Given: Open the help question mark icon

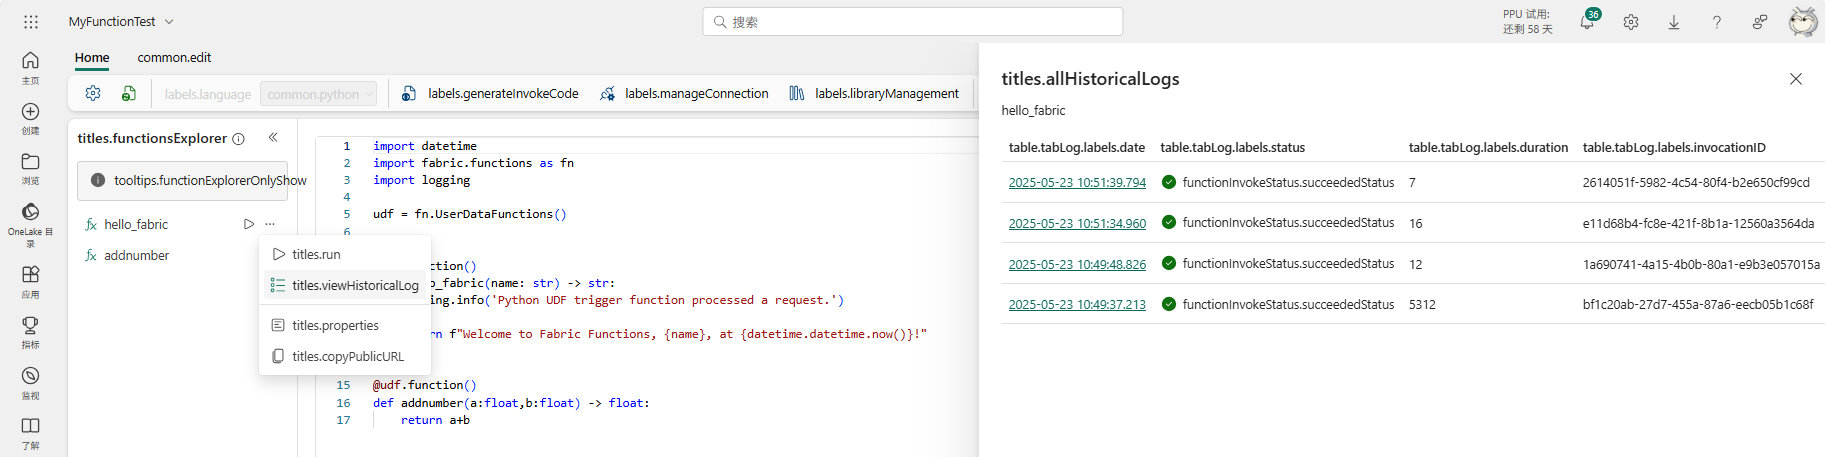Looking at the screenshot, I should pyautogui.click(x=1717, y=22).
